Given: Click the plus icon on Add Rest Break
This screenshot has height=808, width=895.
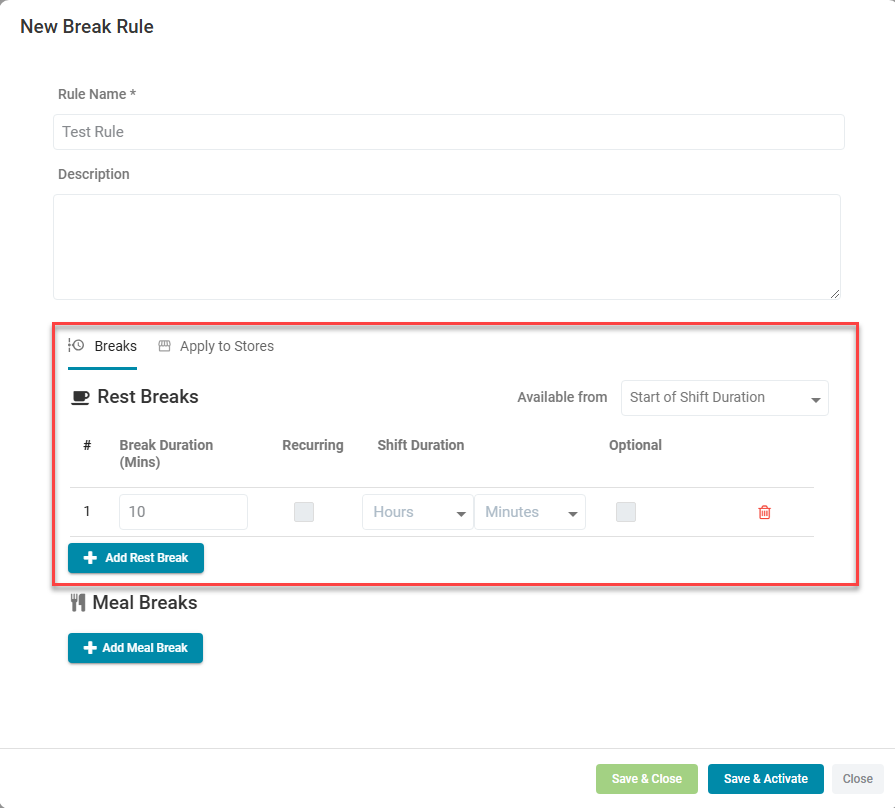Looking at the screenshot, I should (x=90, y=558).
